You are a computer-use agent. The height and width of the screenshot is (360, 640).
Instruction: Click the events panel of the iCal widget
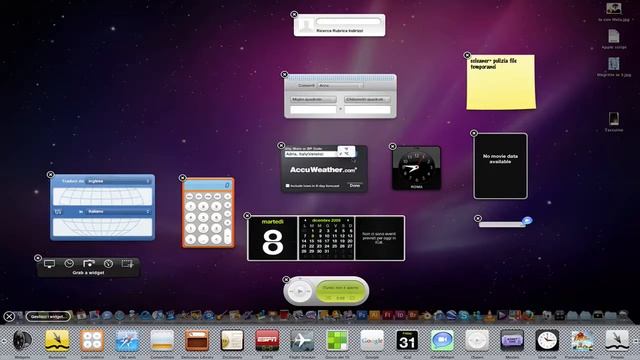coord(380,238)
